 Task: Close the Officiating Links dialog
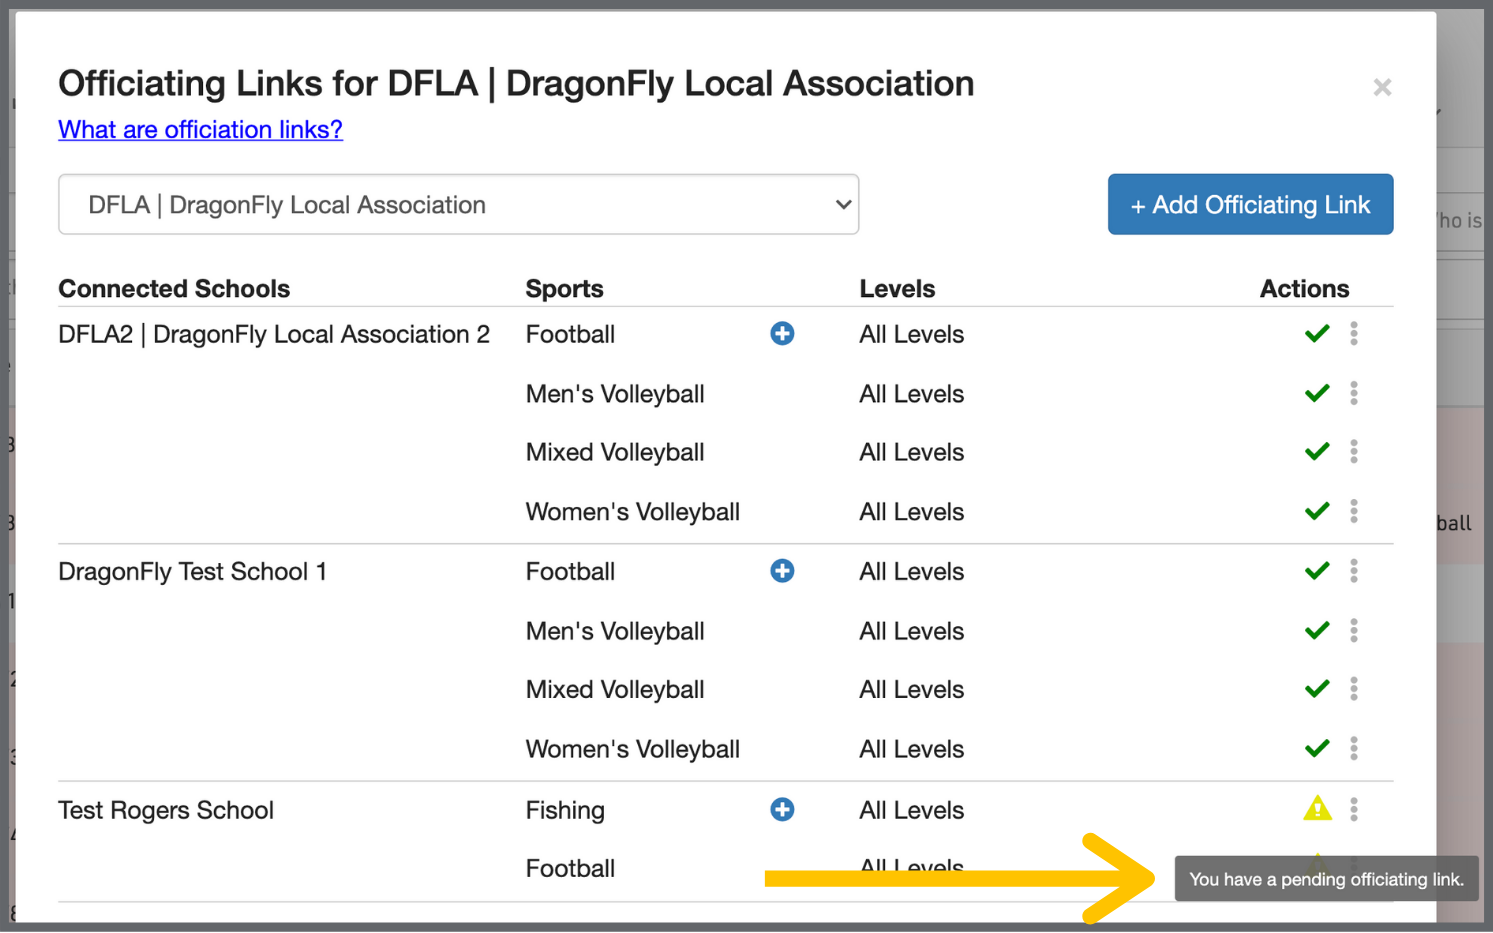[x=1382, y=88]
